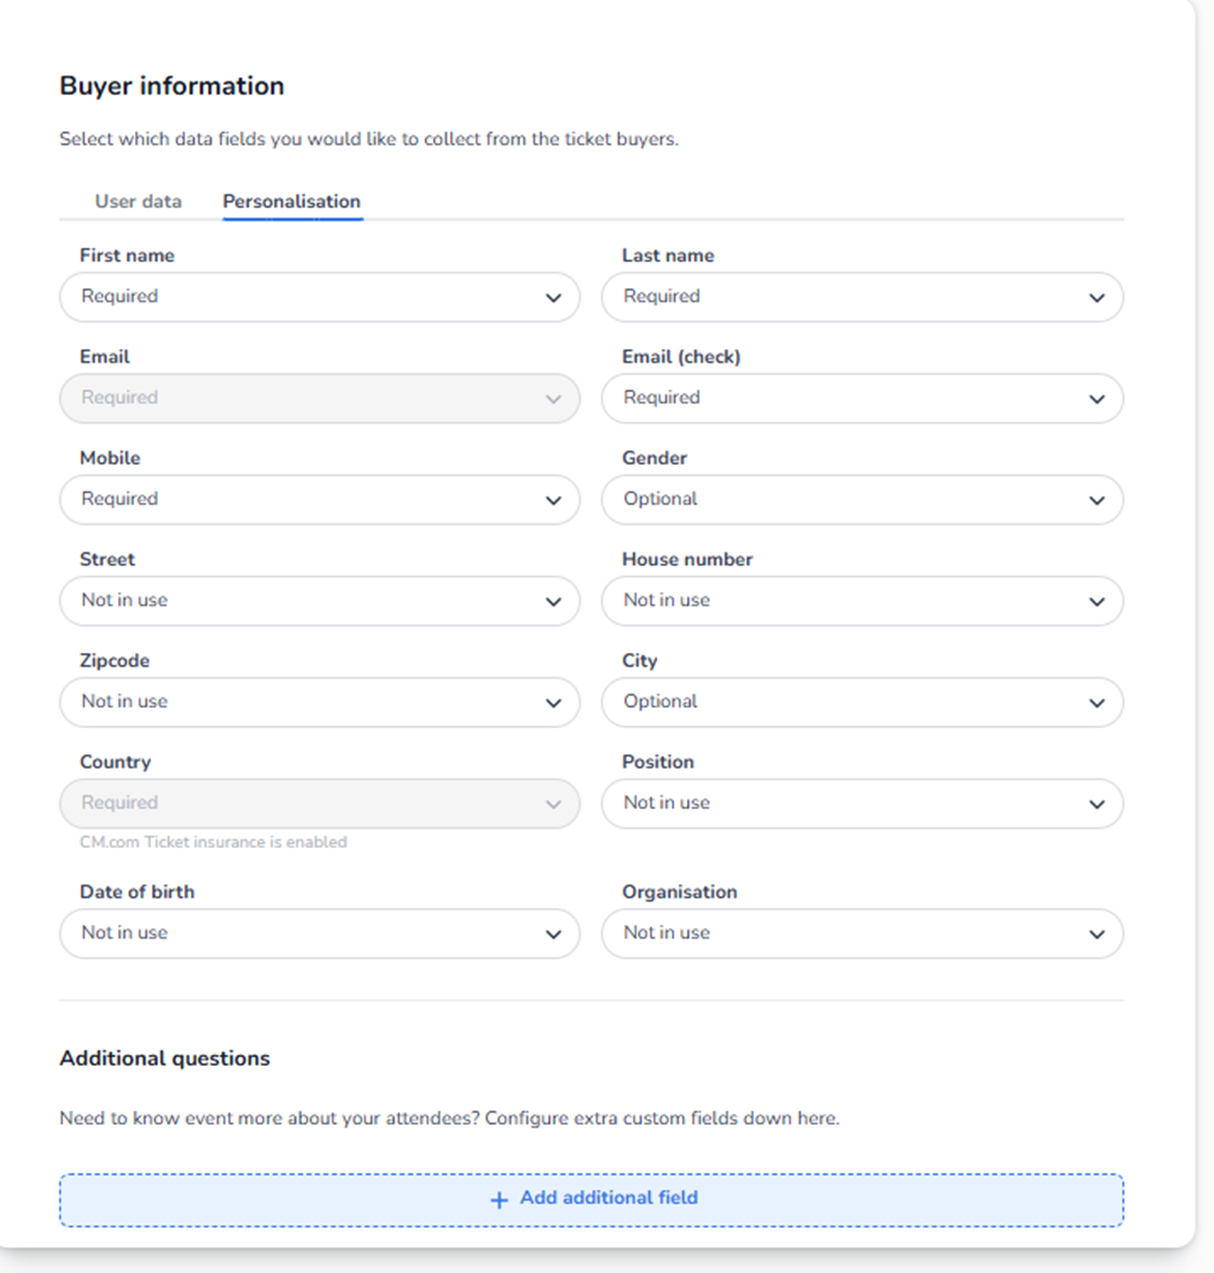
Task: Click the disabled Country dropdown chevron
Action: pos(553,804)
